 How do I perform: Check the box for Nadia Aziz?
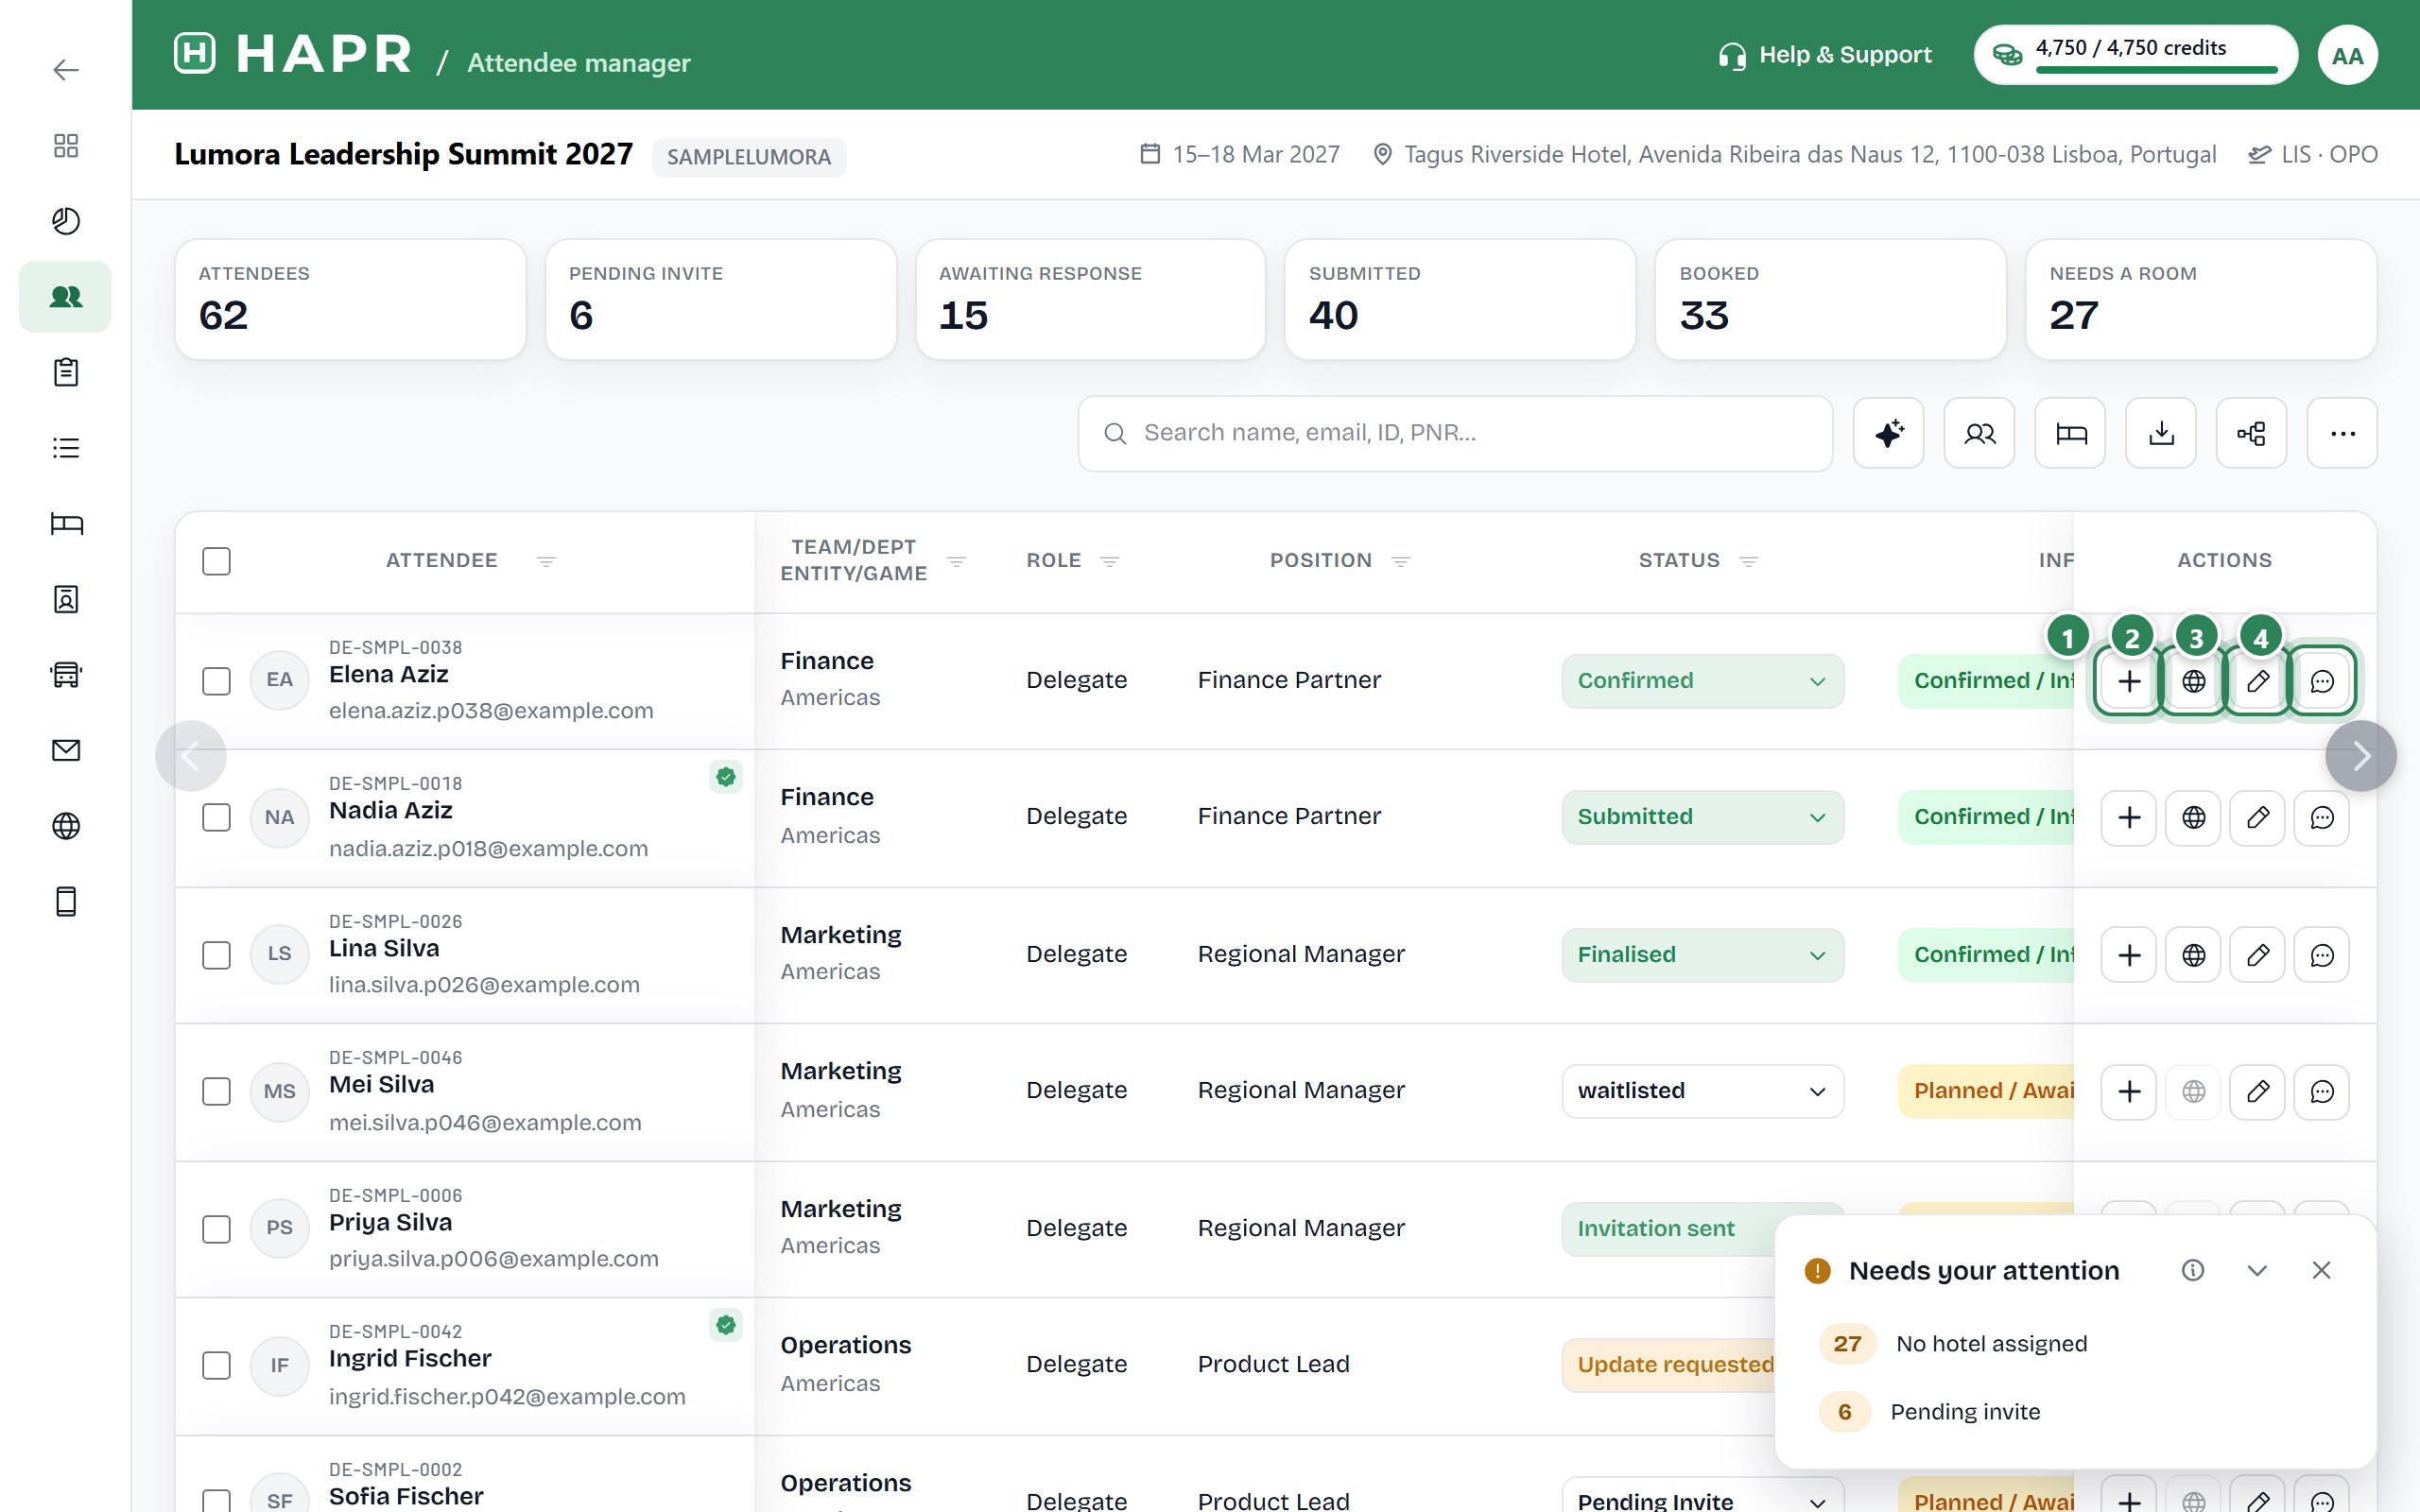pyautogui.click(x=216, y=818)
